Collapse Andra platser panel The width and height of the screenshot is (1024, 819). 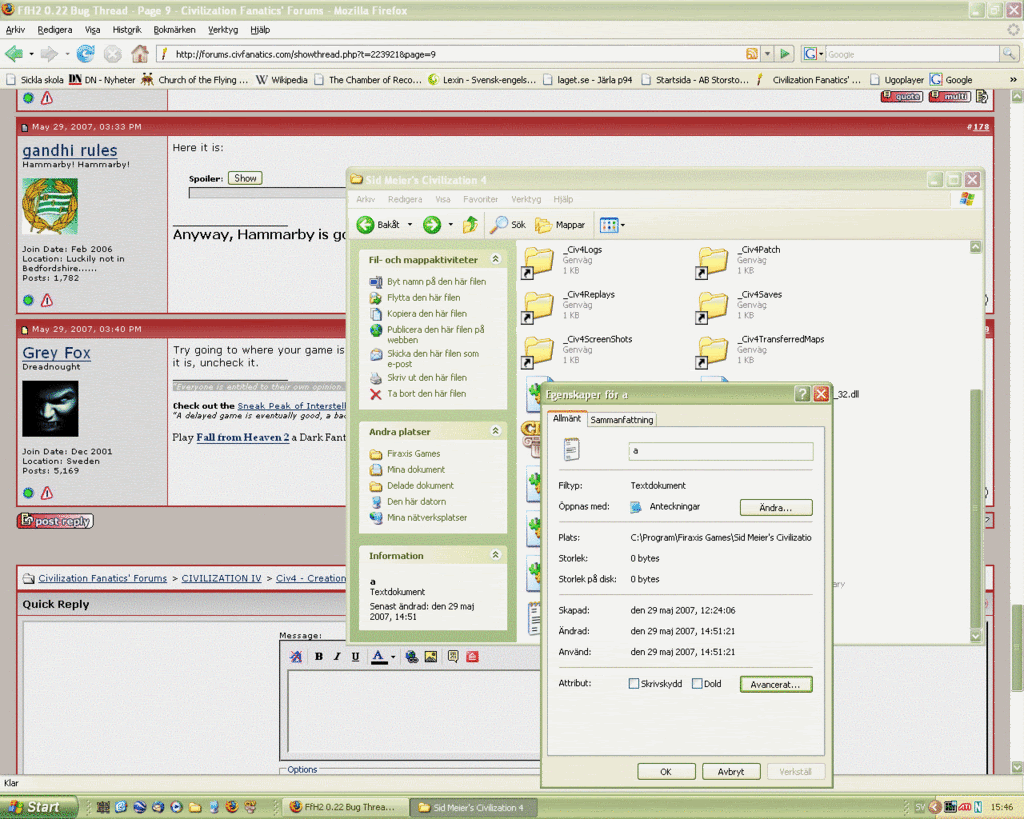point(496,431)
